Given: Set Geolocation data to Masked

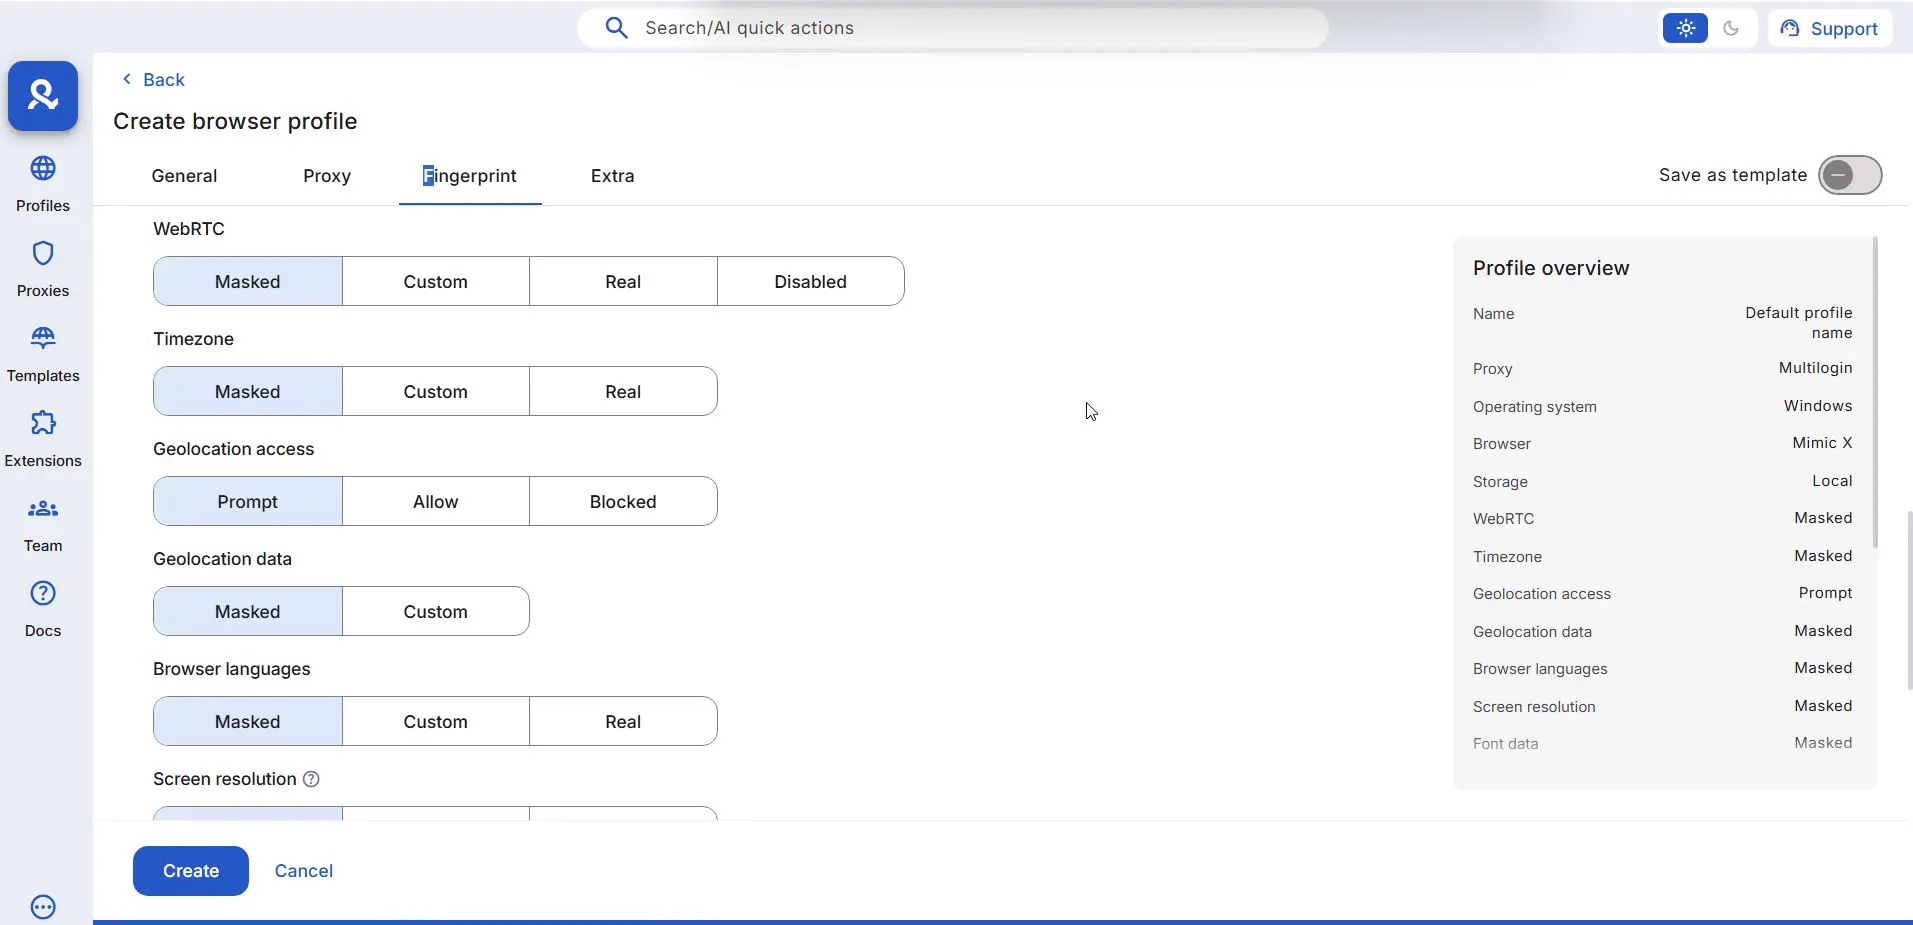Looking at the screenshot, I should click(248, 611).
